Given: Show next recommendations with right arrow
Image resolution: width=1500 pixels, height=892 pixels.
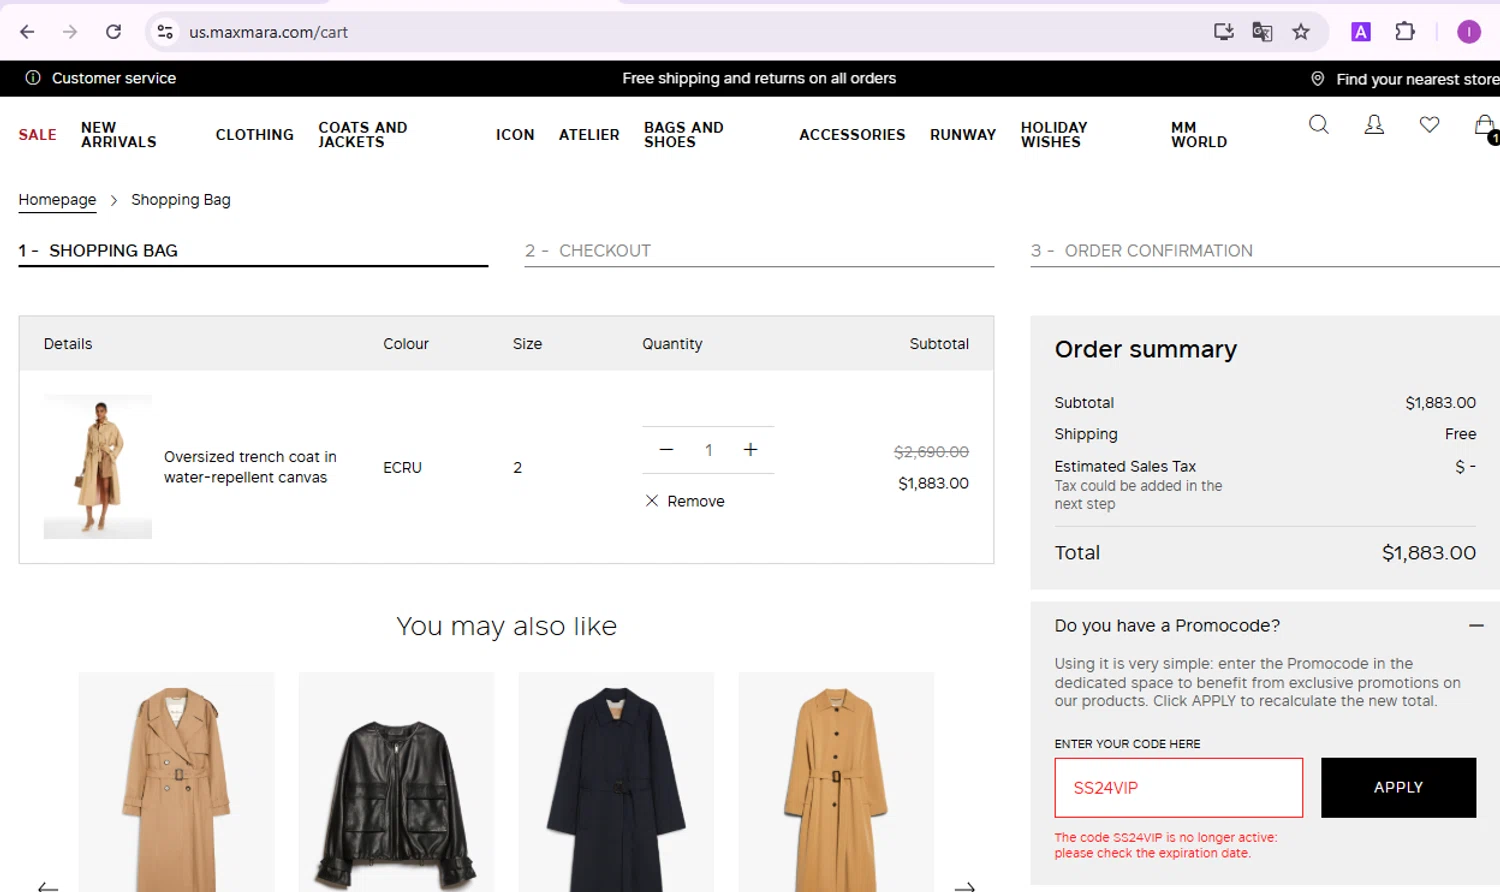Looking at the screenshot, I should [964, 886].
